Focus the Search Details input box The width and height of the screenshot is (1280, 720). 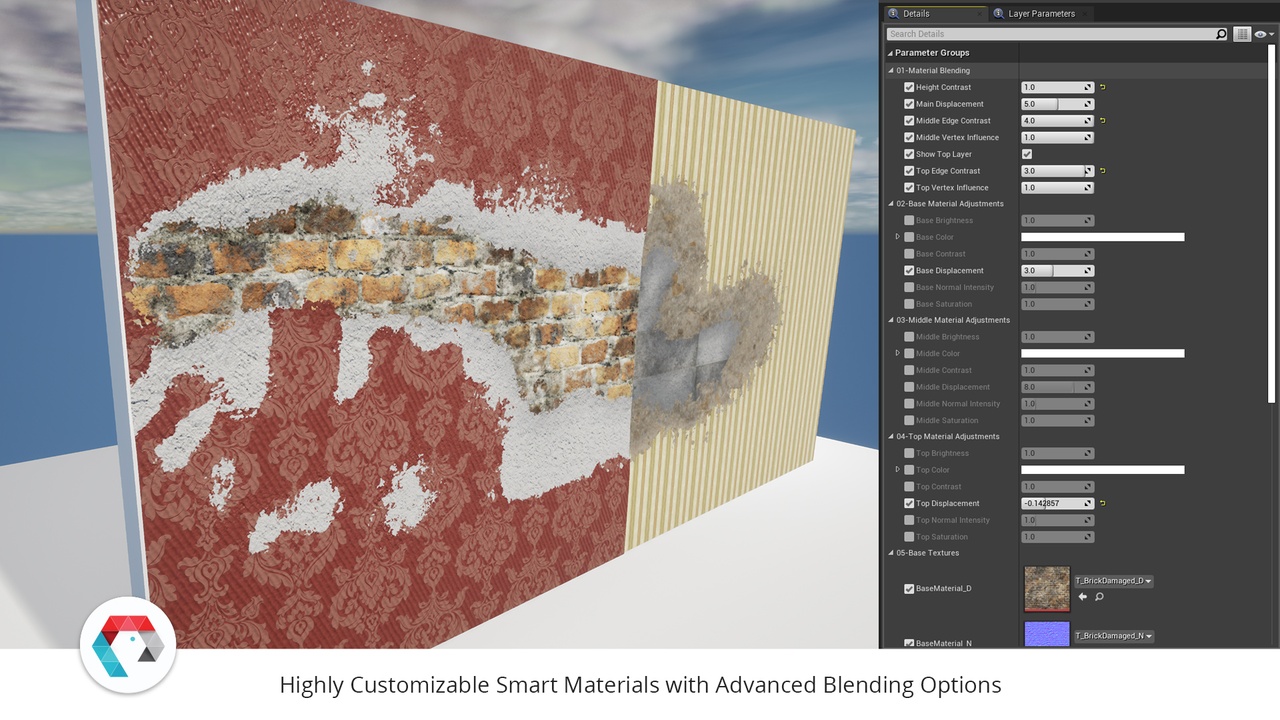click(x=1050, y=34)
